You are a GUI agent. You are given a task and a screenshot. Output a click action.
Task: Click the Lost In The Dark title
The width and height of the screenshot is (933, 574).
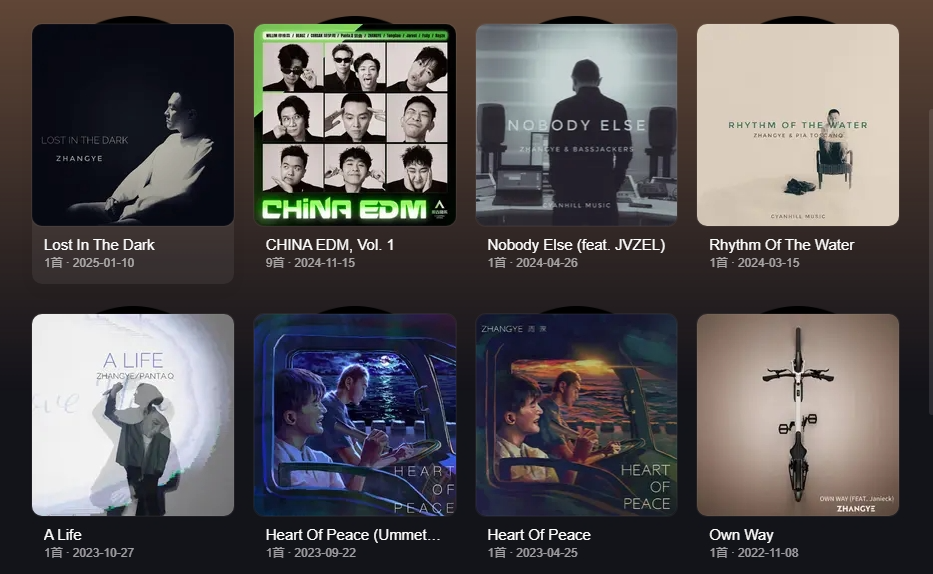[x=99, y=245]
